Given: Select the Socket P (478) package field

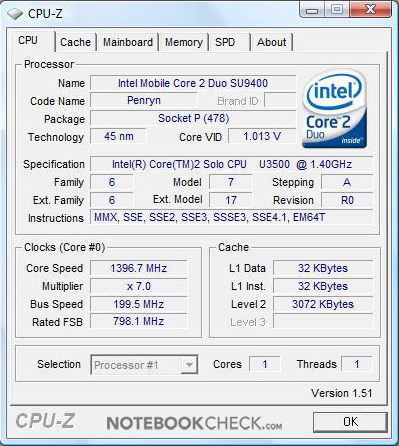Looking at the screenshot, I should (193, 118).
